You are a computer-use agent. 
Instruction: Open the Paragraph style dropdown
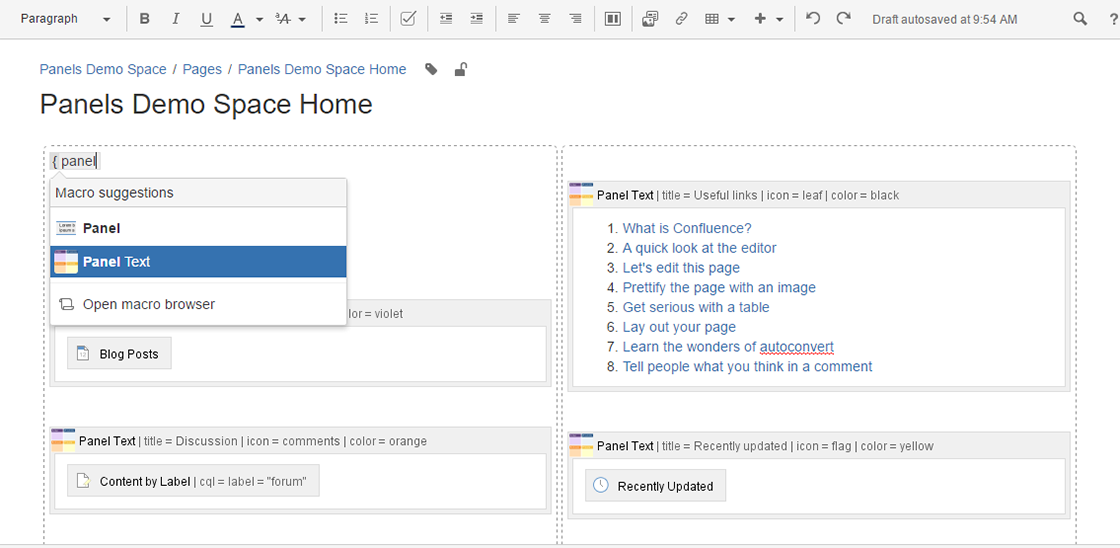coord(65,19)
